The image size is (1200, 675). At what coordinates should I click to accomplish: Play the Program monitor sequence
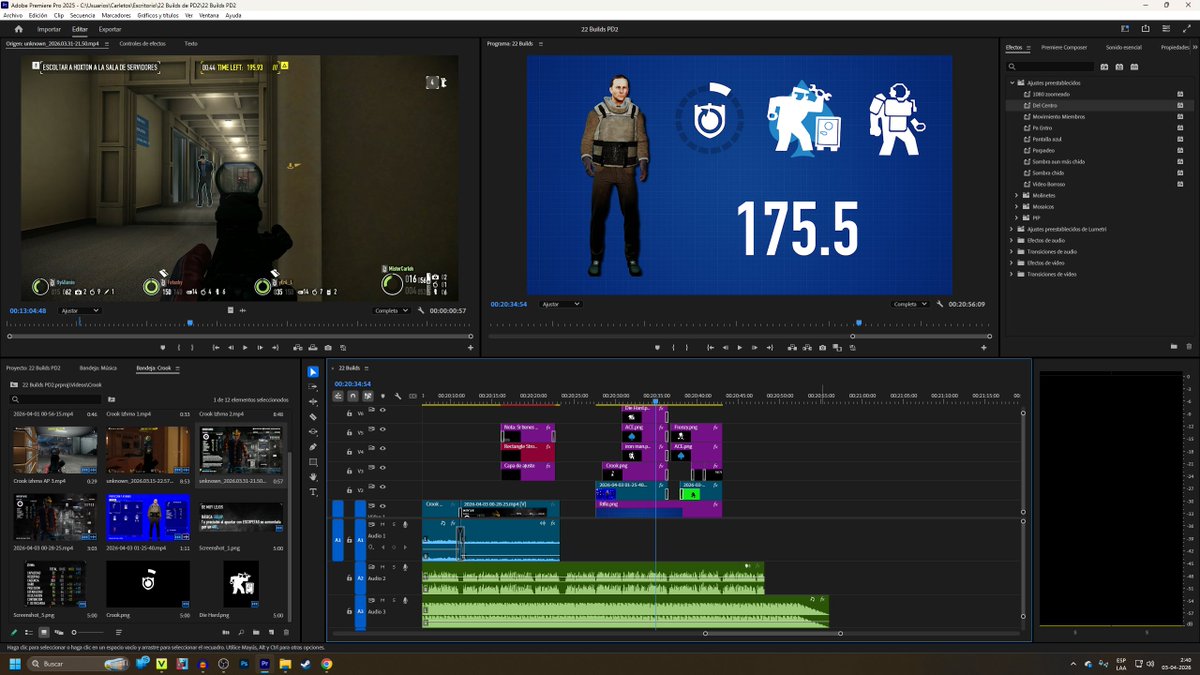pyautogui.click(x=740, y=347)
